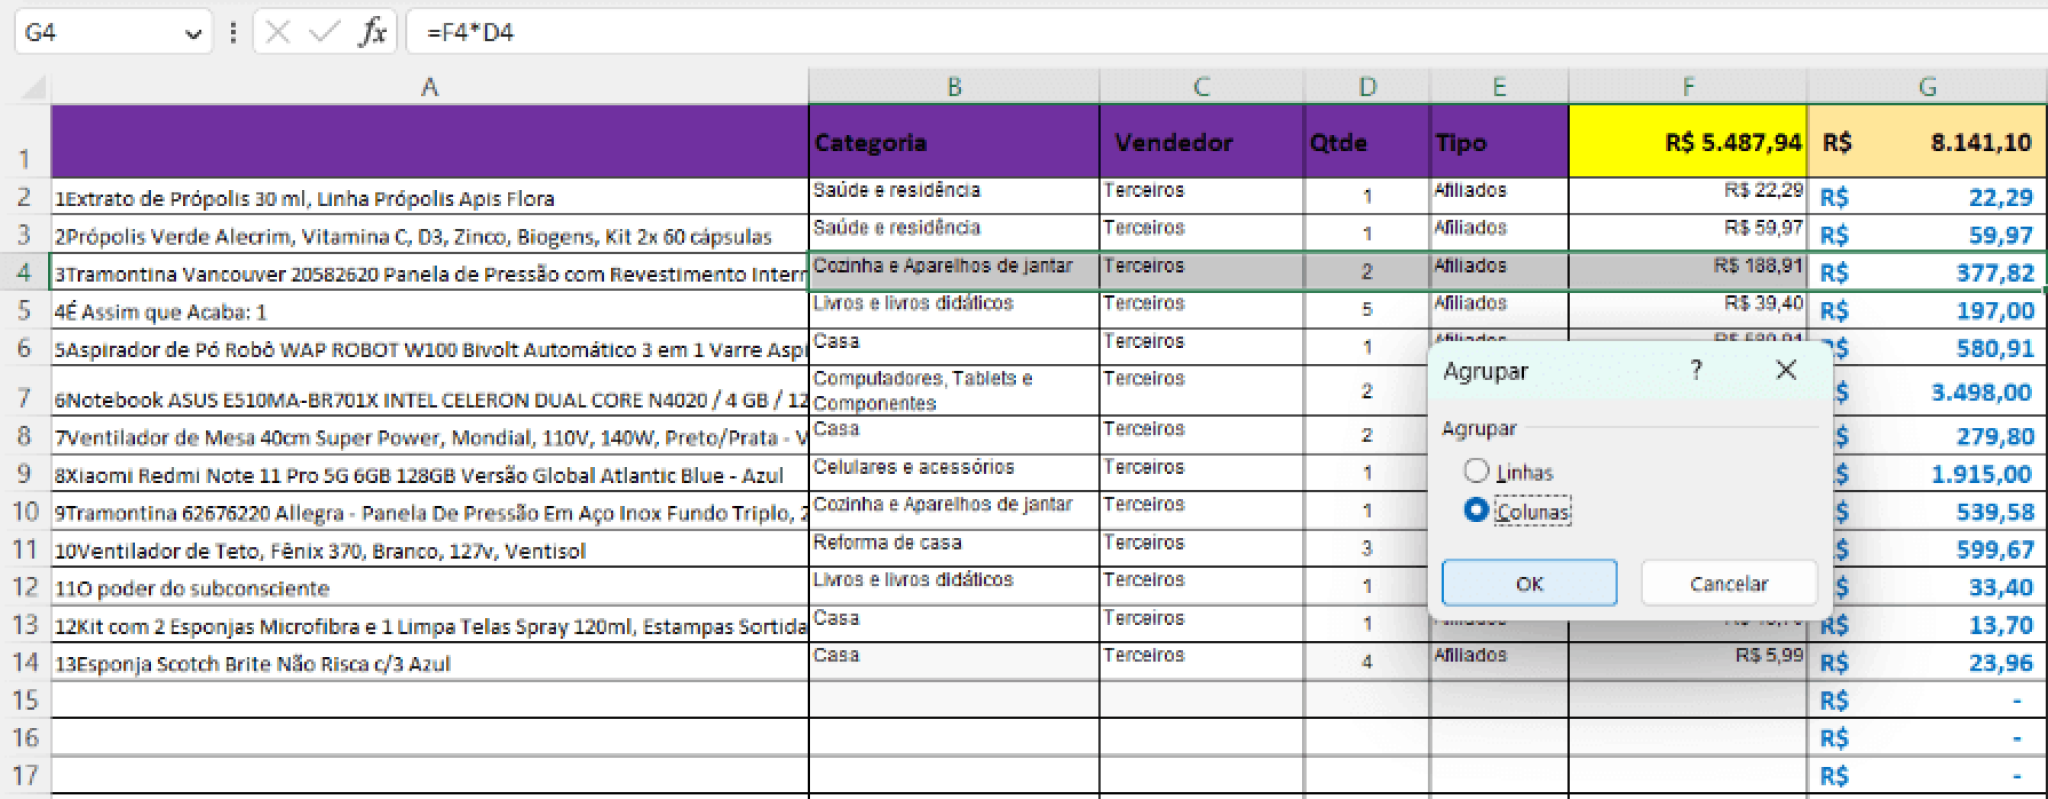Screen dimensions: 2048x799
Task: Click the Insert Function fx icon
Action: 372,33
